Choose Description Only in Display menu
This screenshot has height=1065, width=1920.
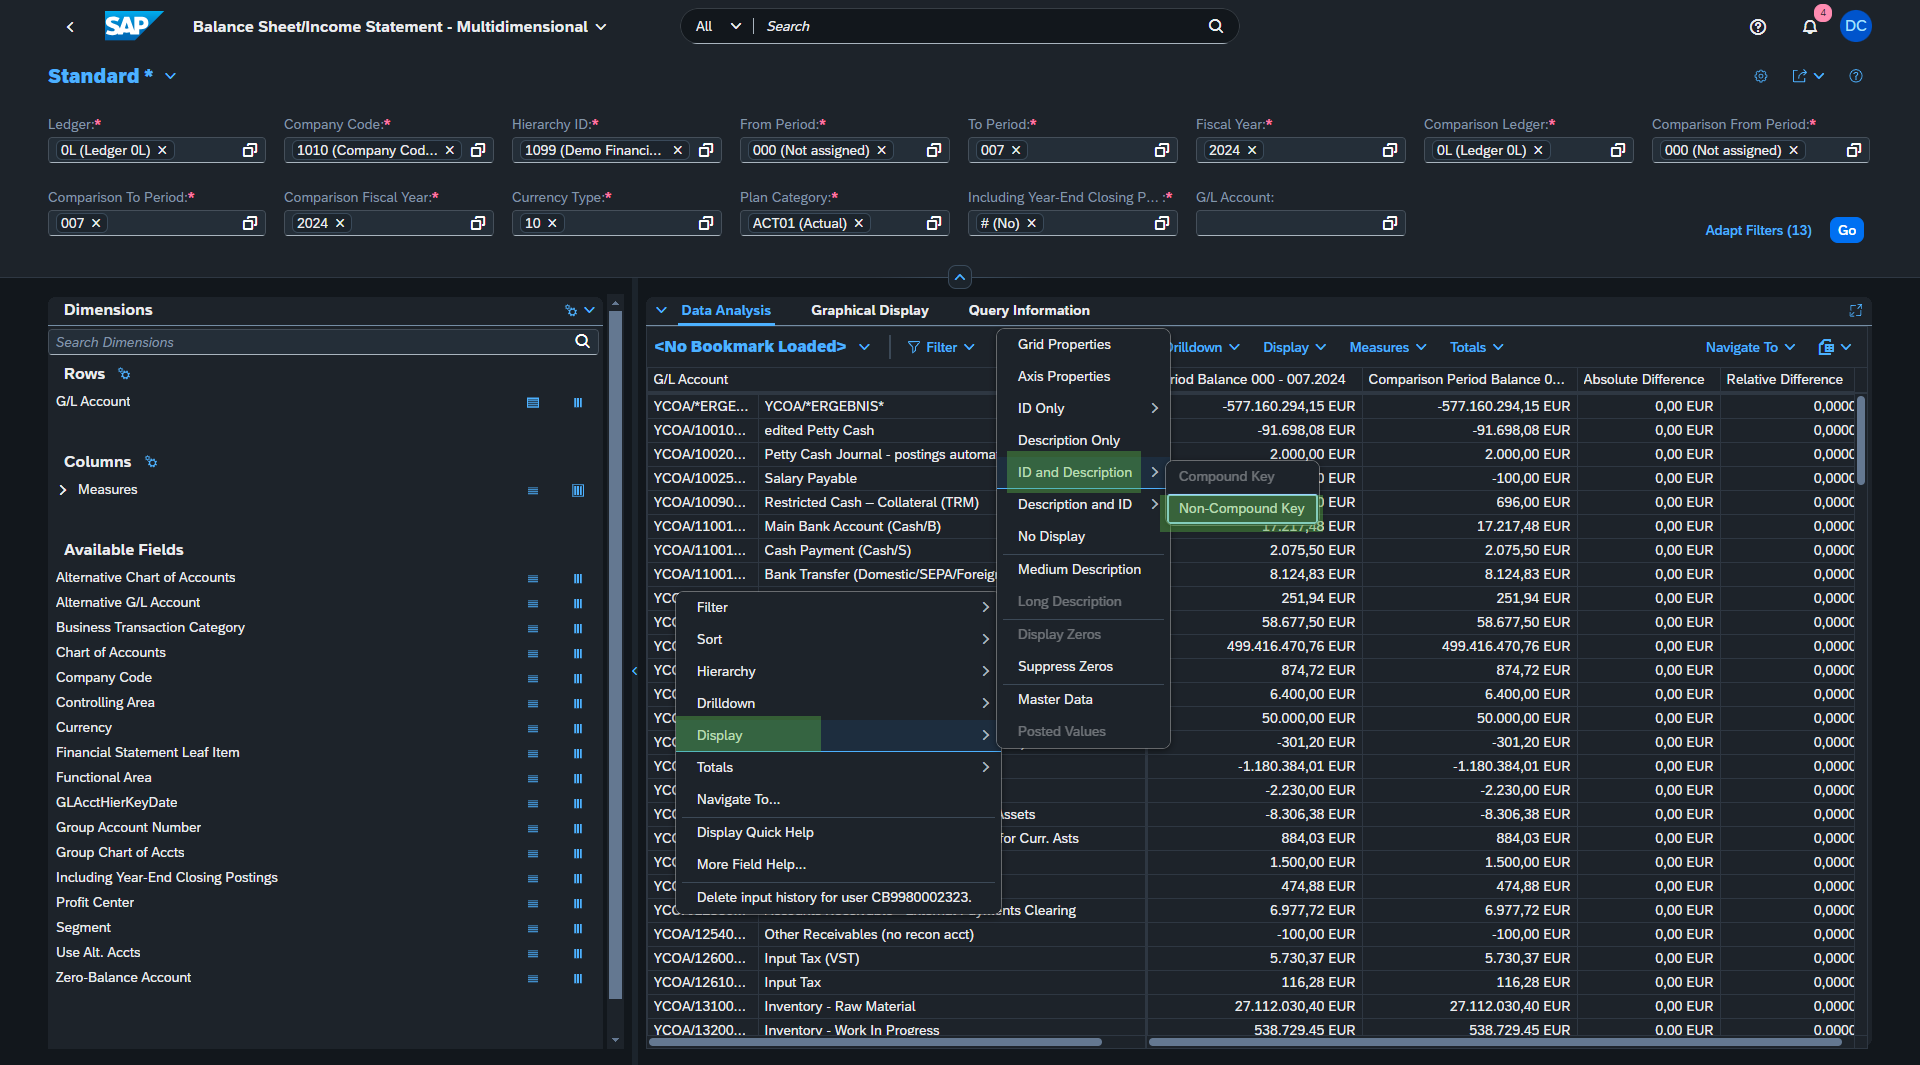(x=1068, y=440)
